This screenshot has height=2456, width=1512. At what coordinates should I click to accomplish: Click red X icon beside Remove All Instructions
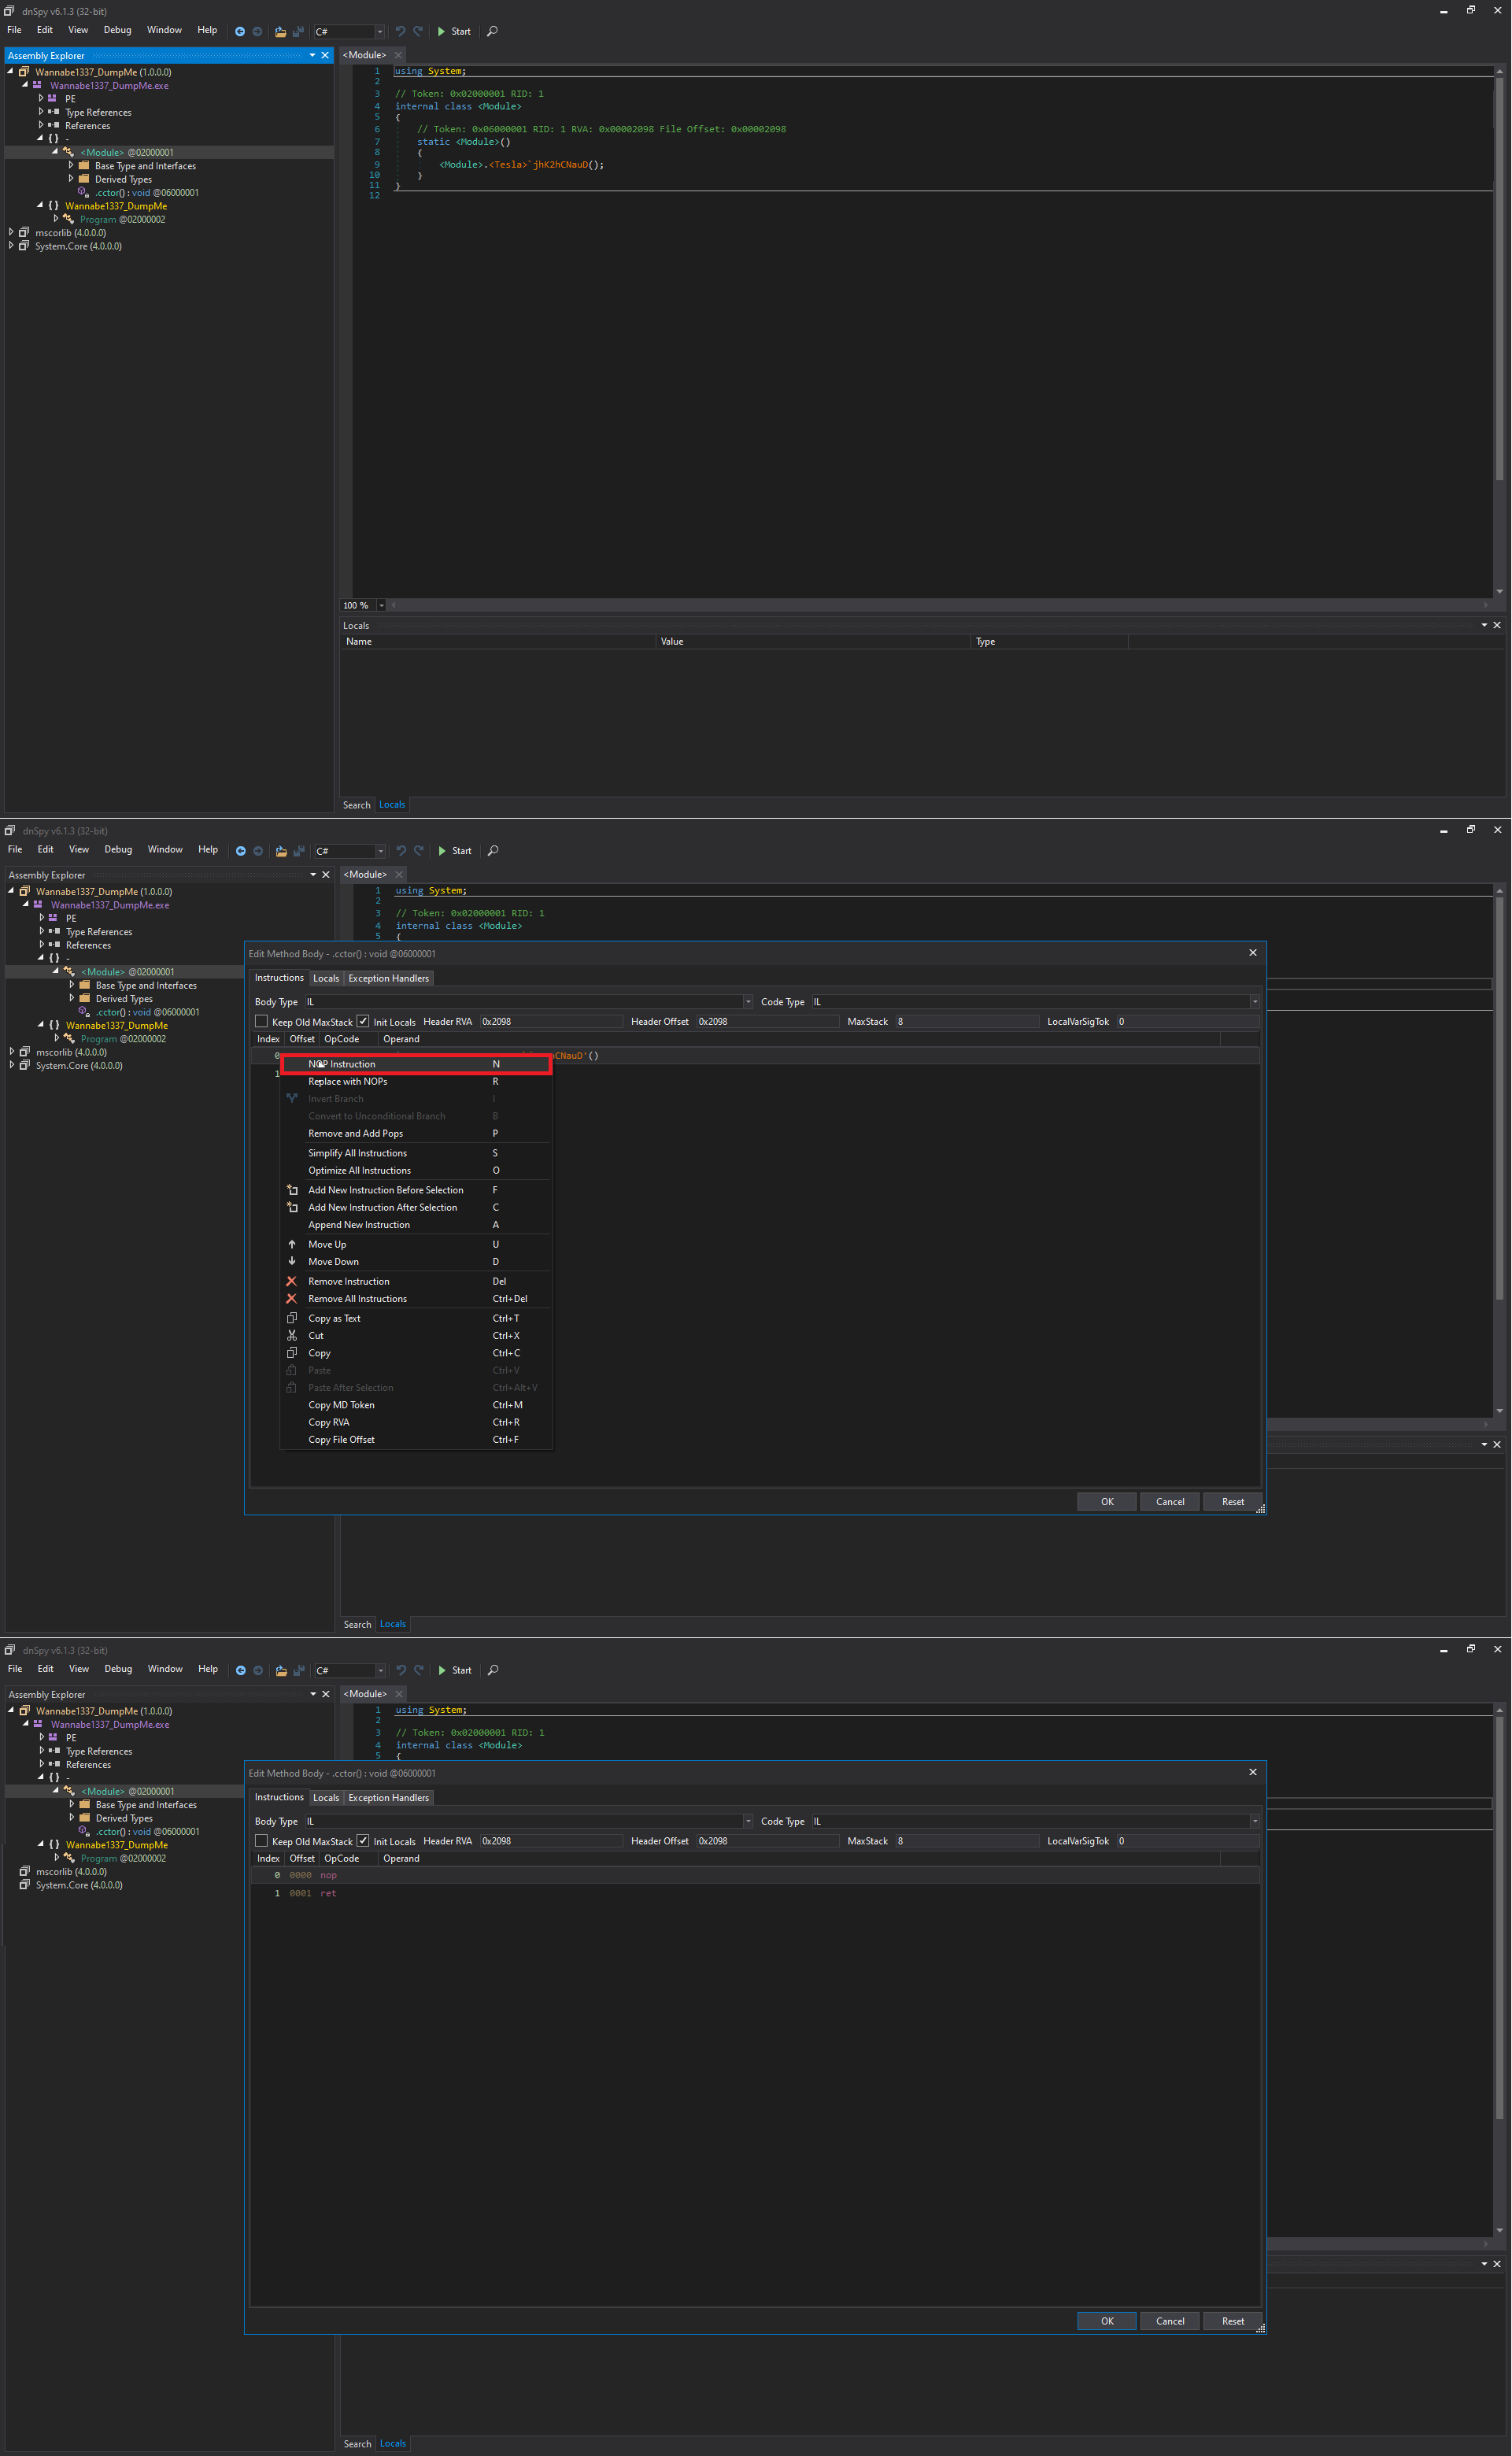click(x=292, y=1299)
